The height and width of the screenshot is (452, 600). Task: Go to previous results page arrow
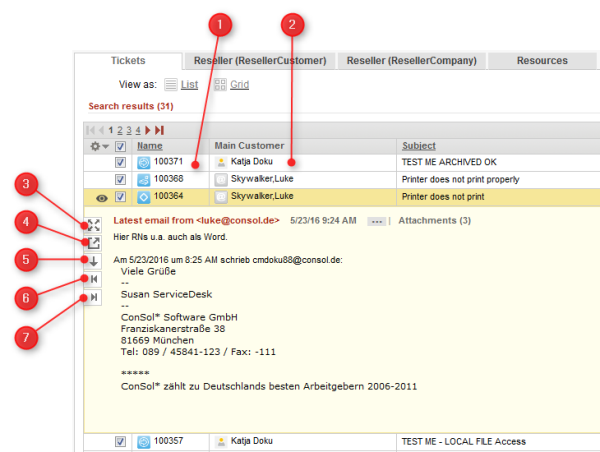[x=101, y=131]
